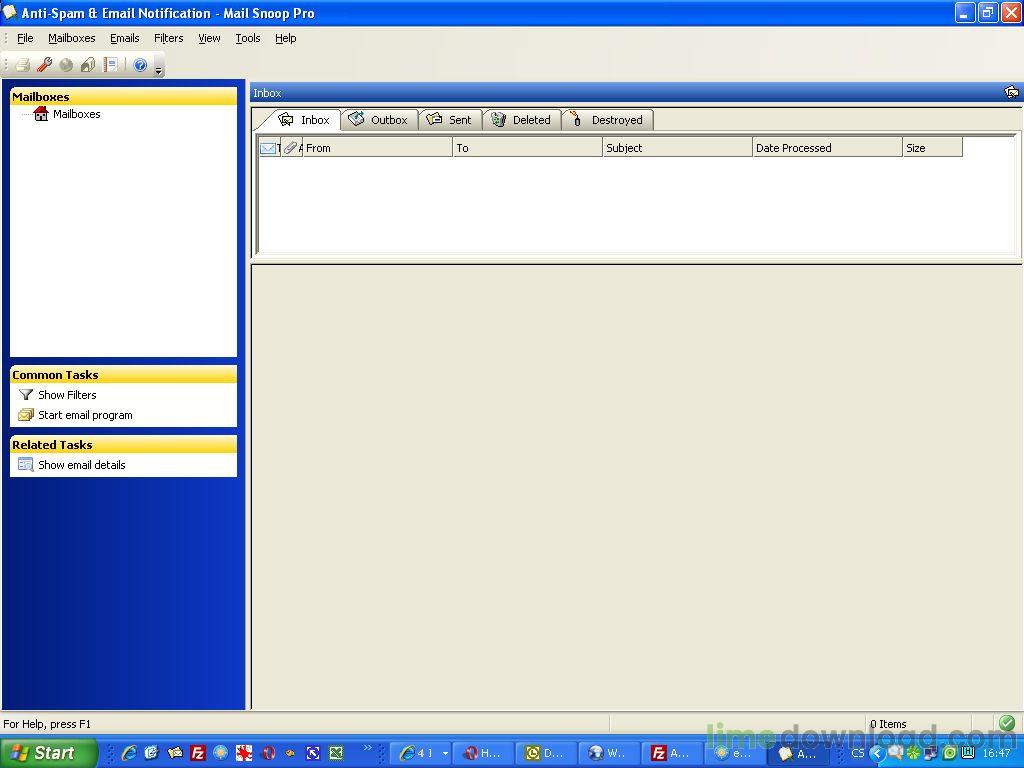Viewport: 1024px width, 768px height.
Task: Switch to the Mail Snoop Pro taskbar button
Action: [799, 754]
